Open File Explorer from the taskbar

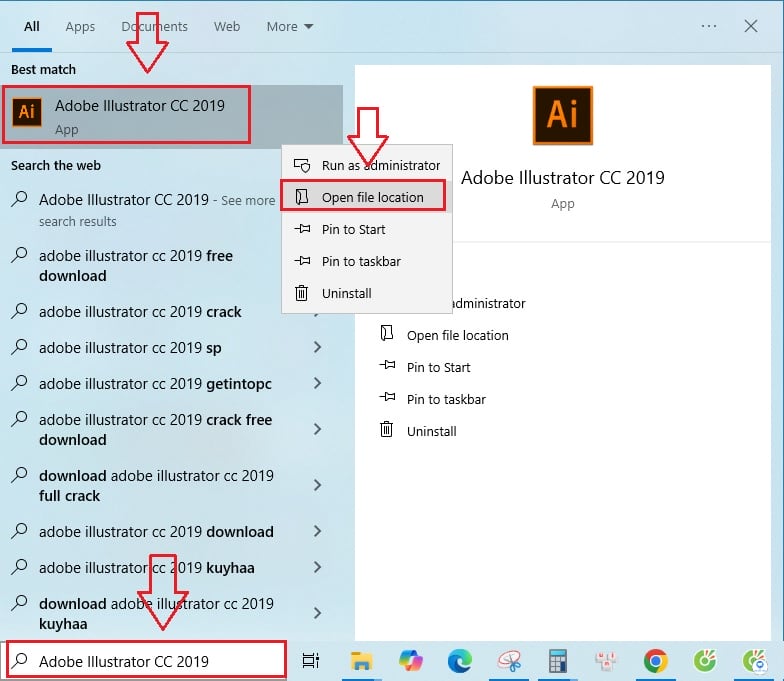point(361,661)
